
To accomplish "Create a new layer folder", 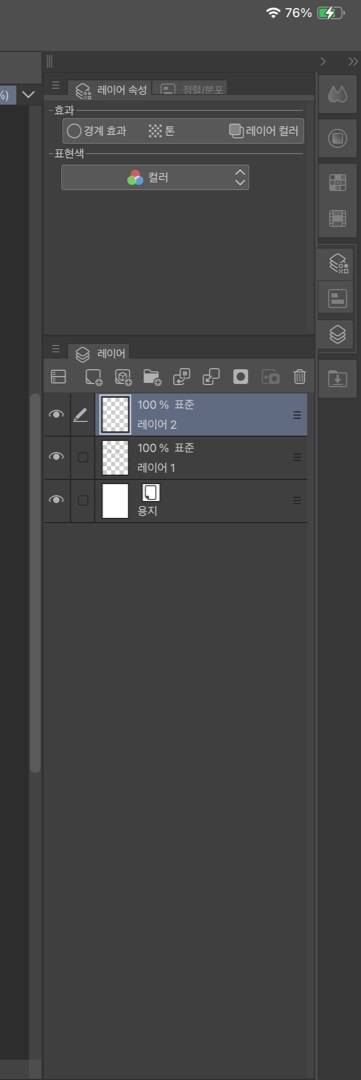I will pyautogui.click(x=152, y=377).
